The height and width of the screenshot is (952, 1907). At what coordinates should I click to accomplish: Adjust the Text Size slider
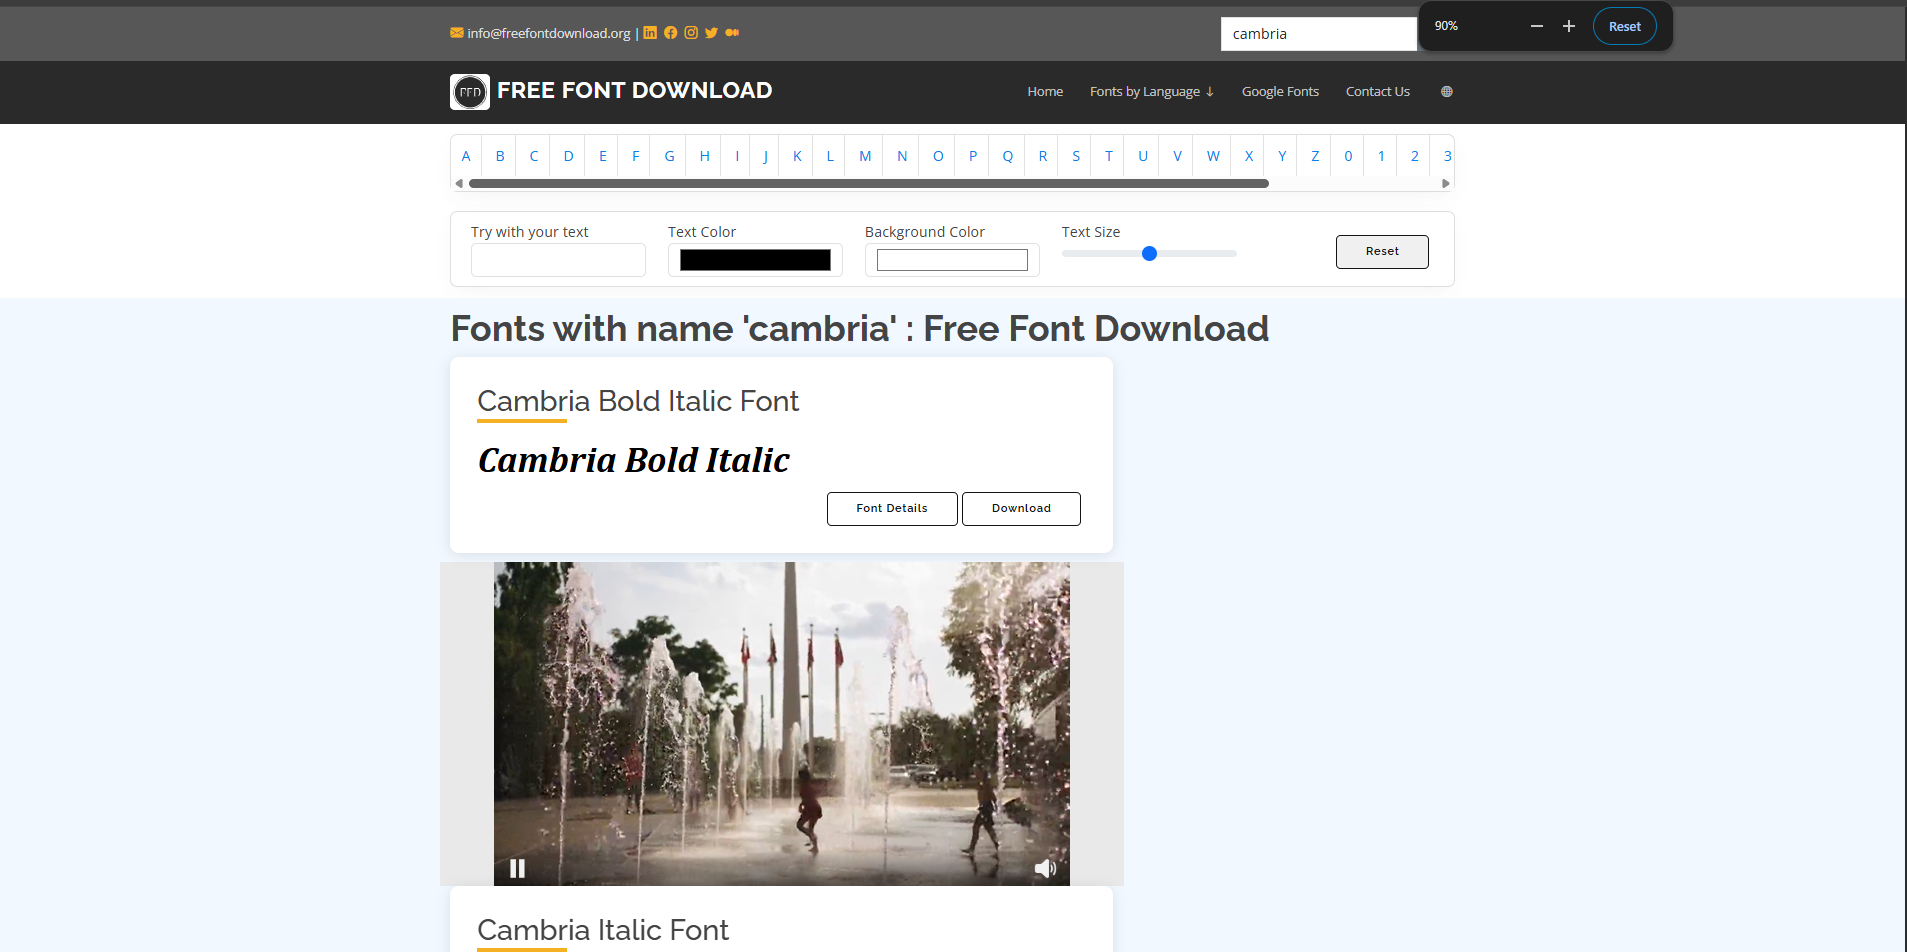coord(1148,253)
